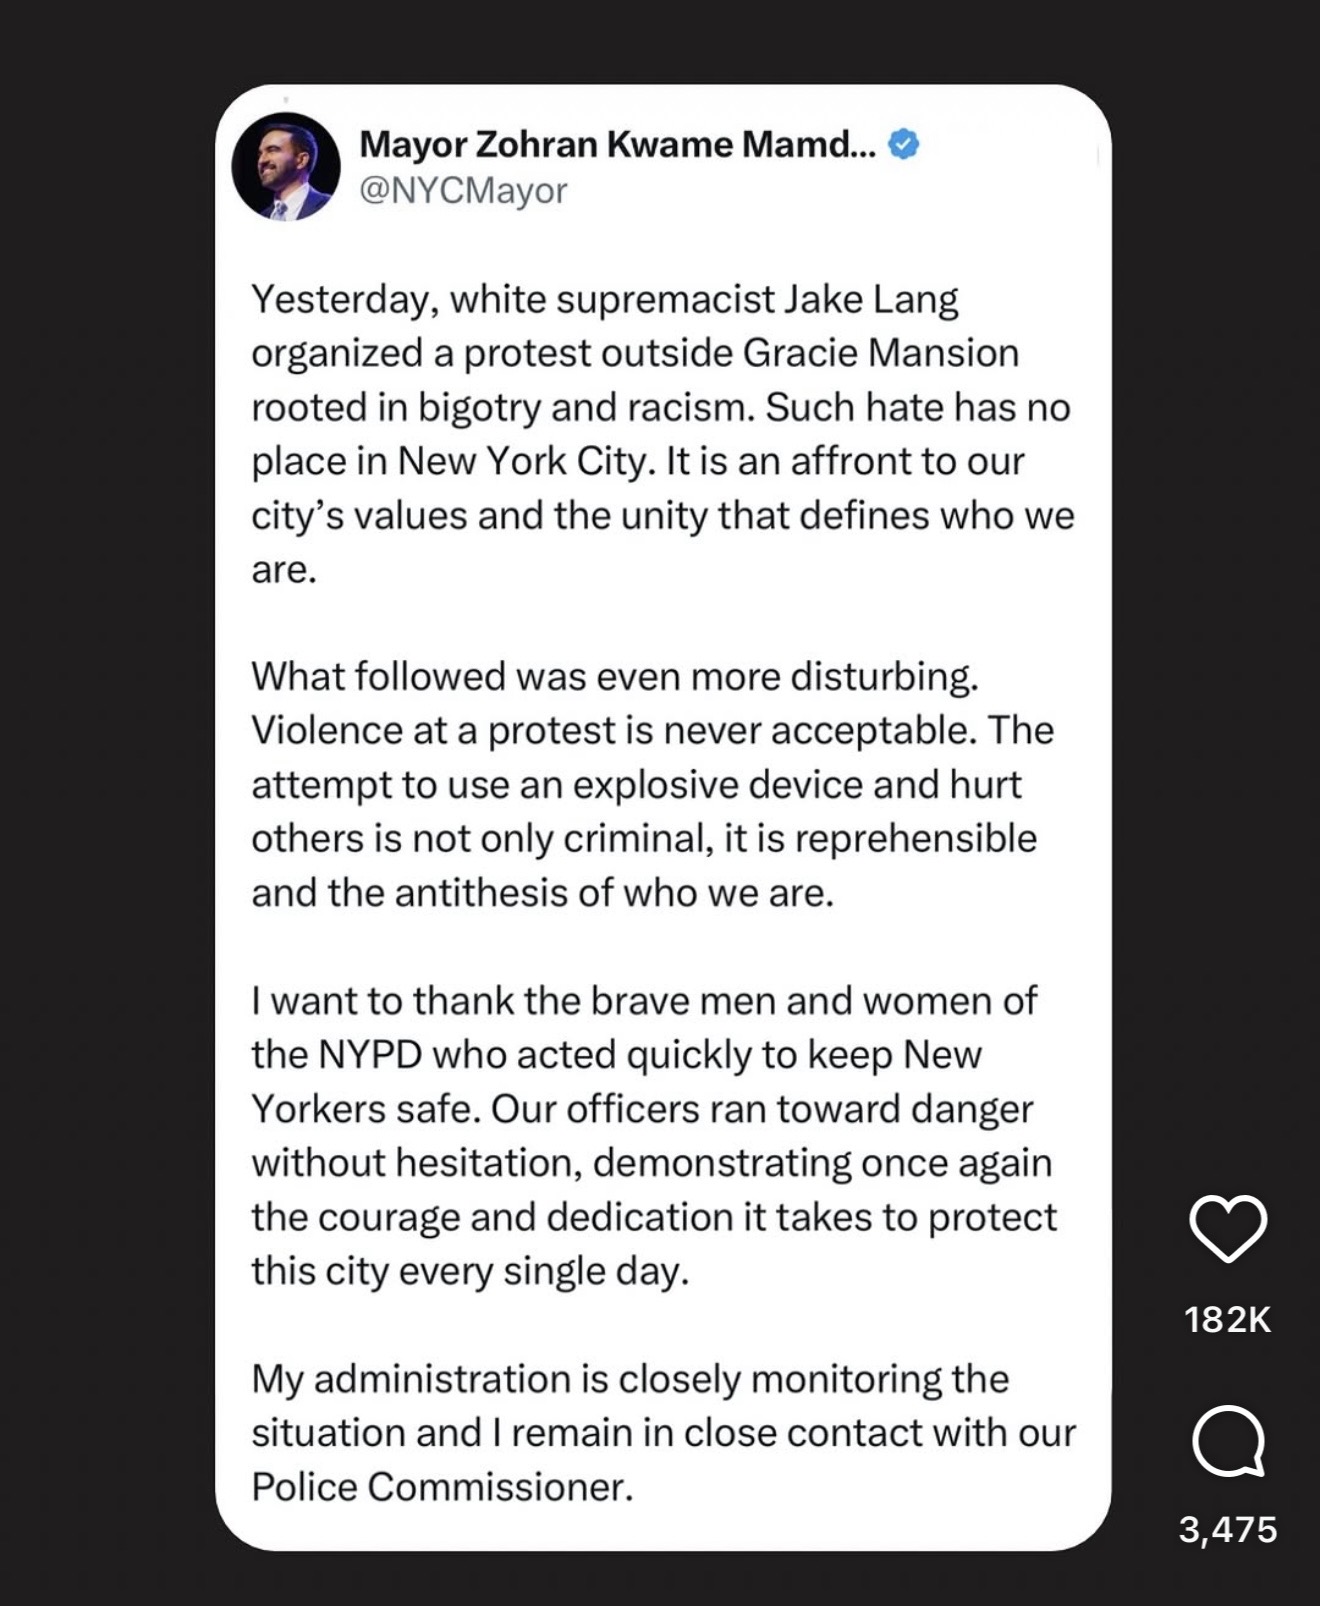Click the blue verified checkmark badge
Screen dimensions: 1320x1606
904,144
